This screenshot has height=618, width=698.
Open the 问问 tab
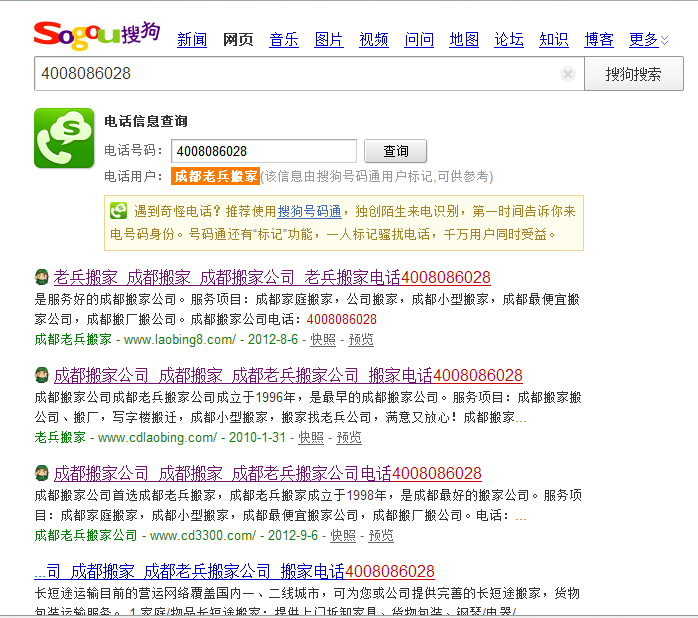point(419,40)
